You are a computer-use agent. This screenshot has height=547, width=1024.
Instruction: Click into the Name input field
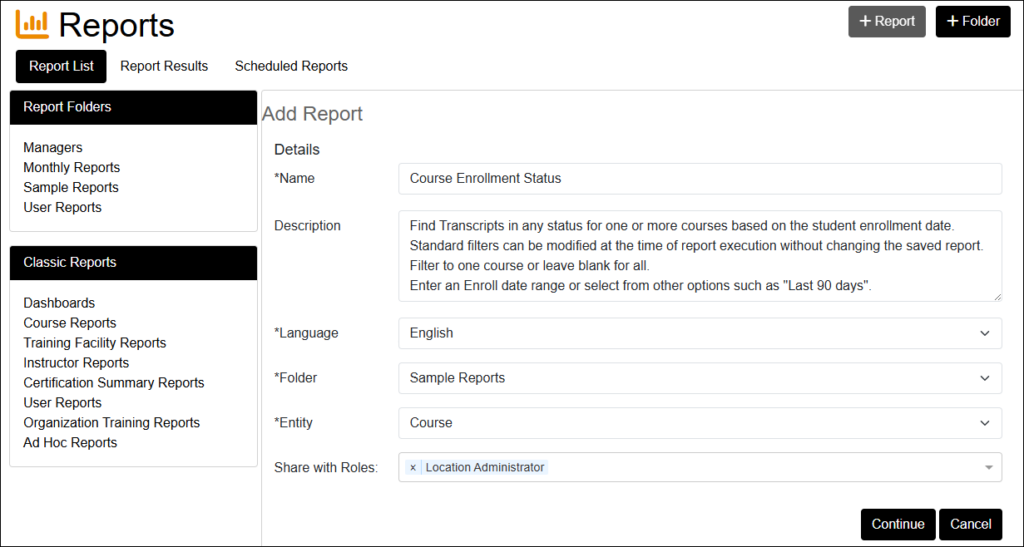pyautogui.click(x=699, y=179)
